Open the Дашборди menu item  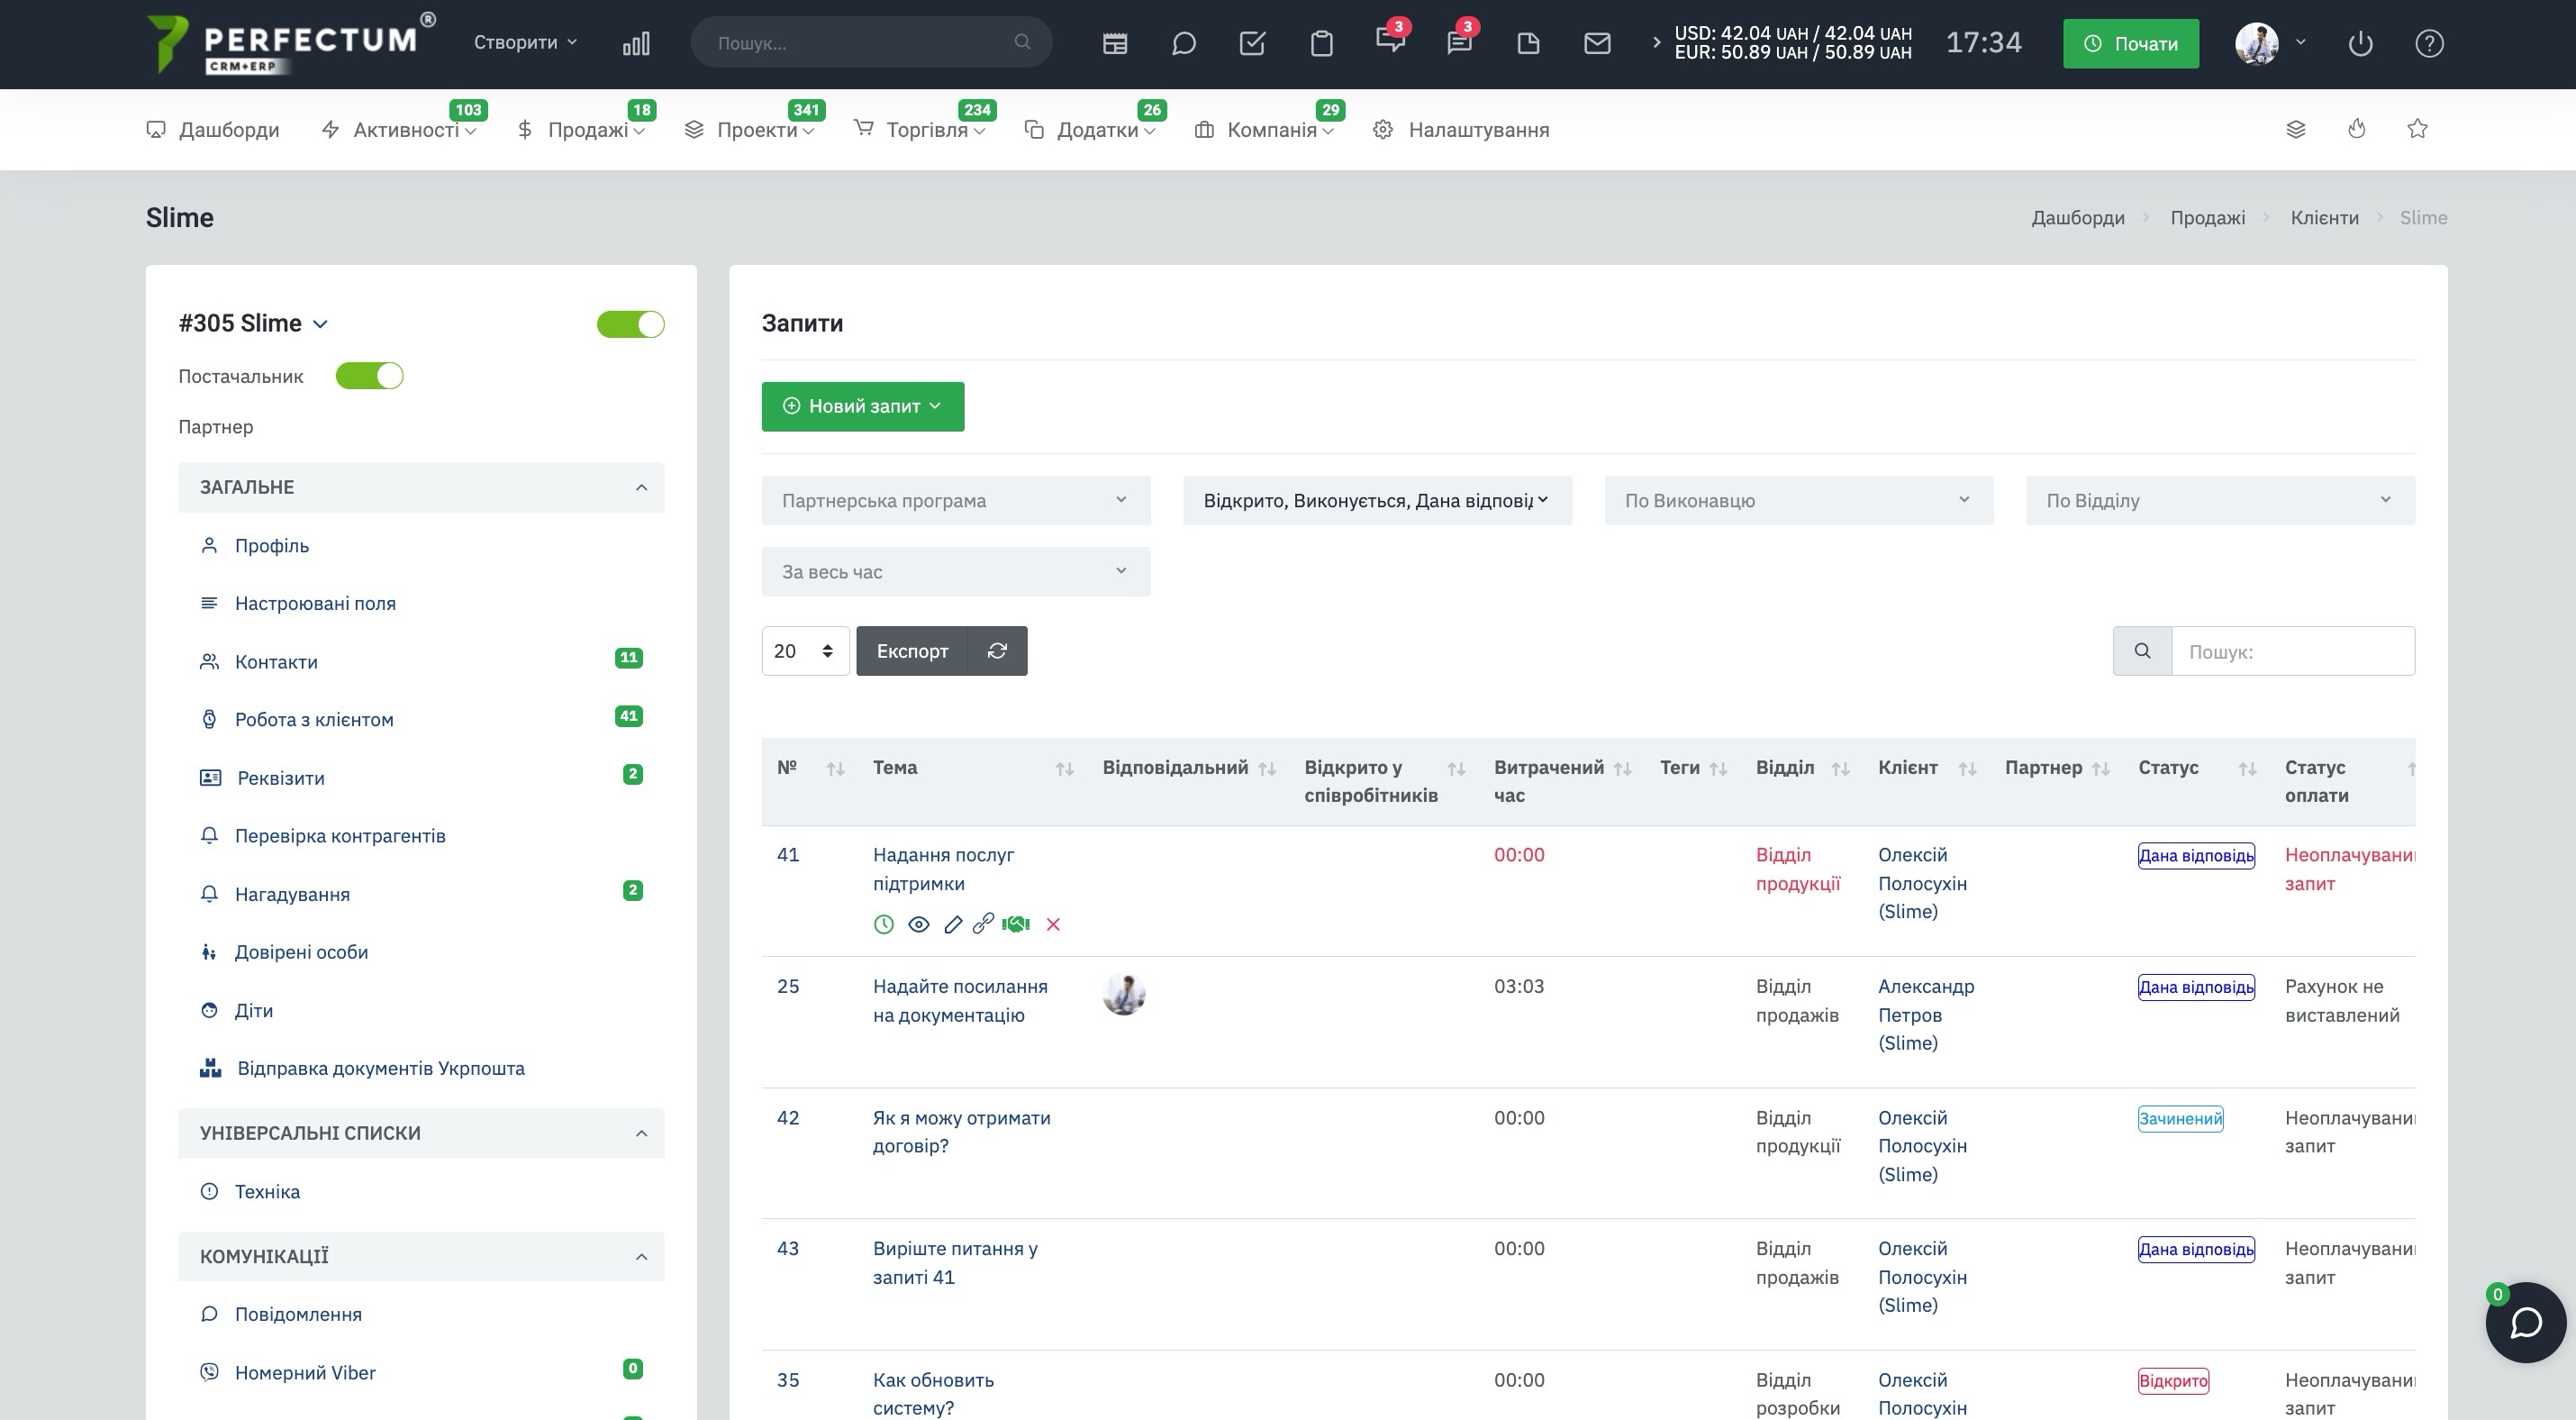click(213, 129)
